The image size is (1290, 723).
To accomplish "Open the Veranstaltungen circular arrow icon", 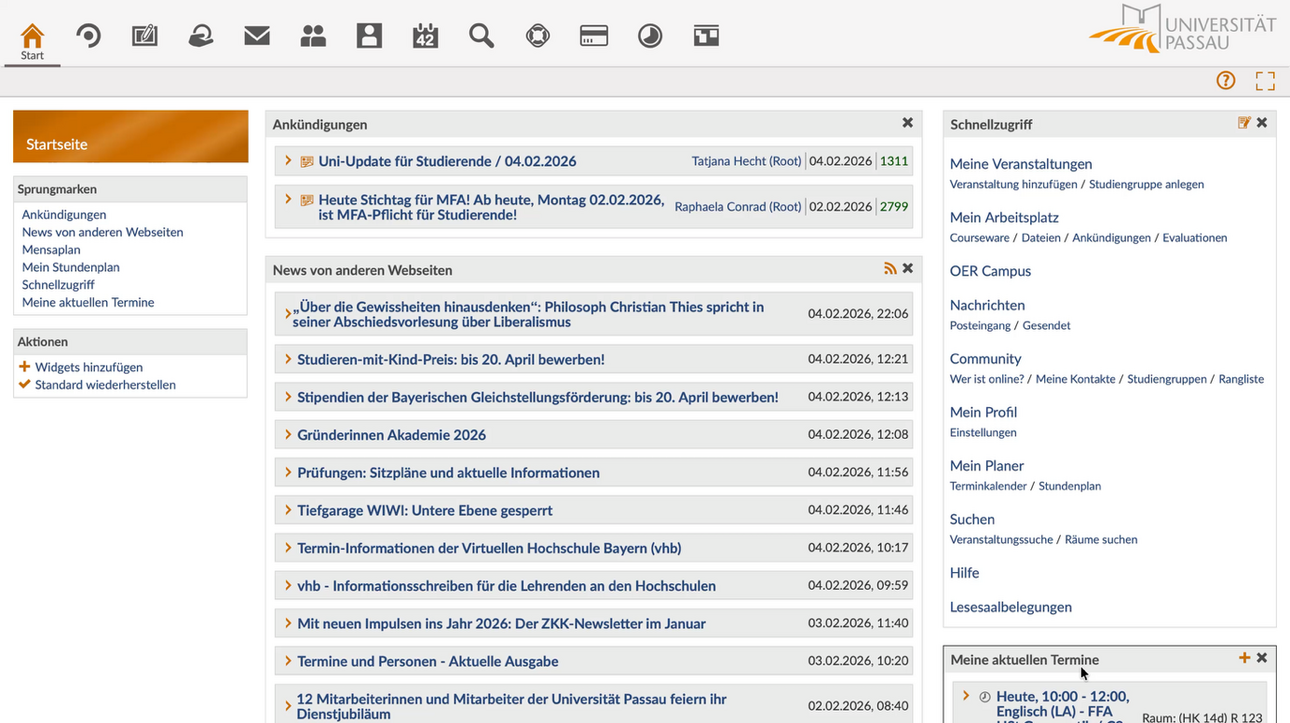I will tap(89, 36).
